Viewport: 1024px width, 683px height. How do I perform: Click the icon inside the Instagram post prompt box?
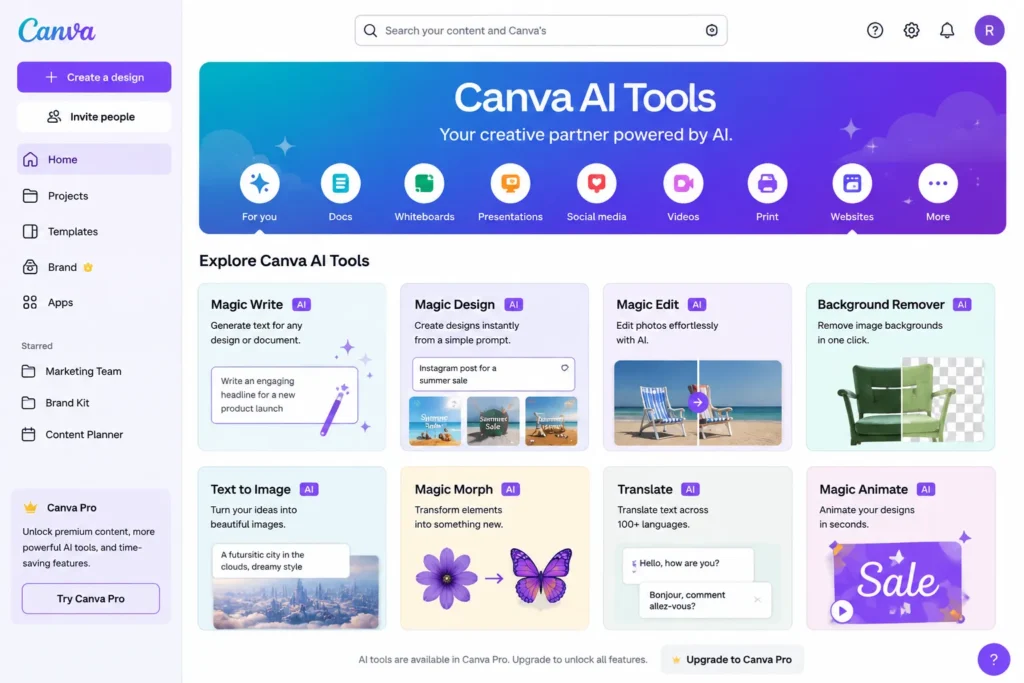[x=564, y=368]
